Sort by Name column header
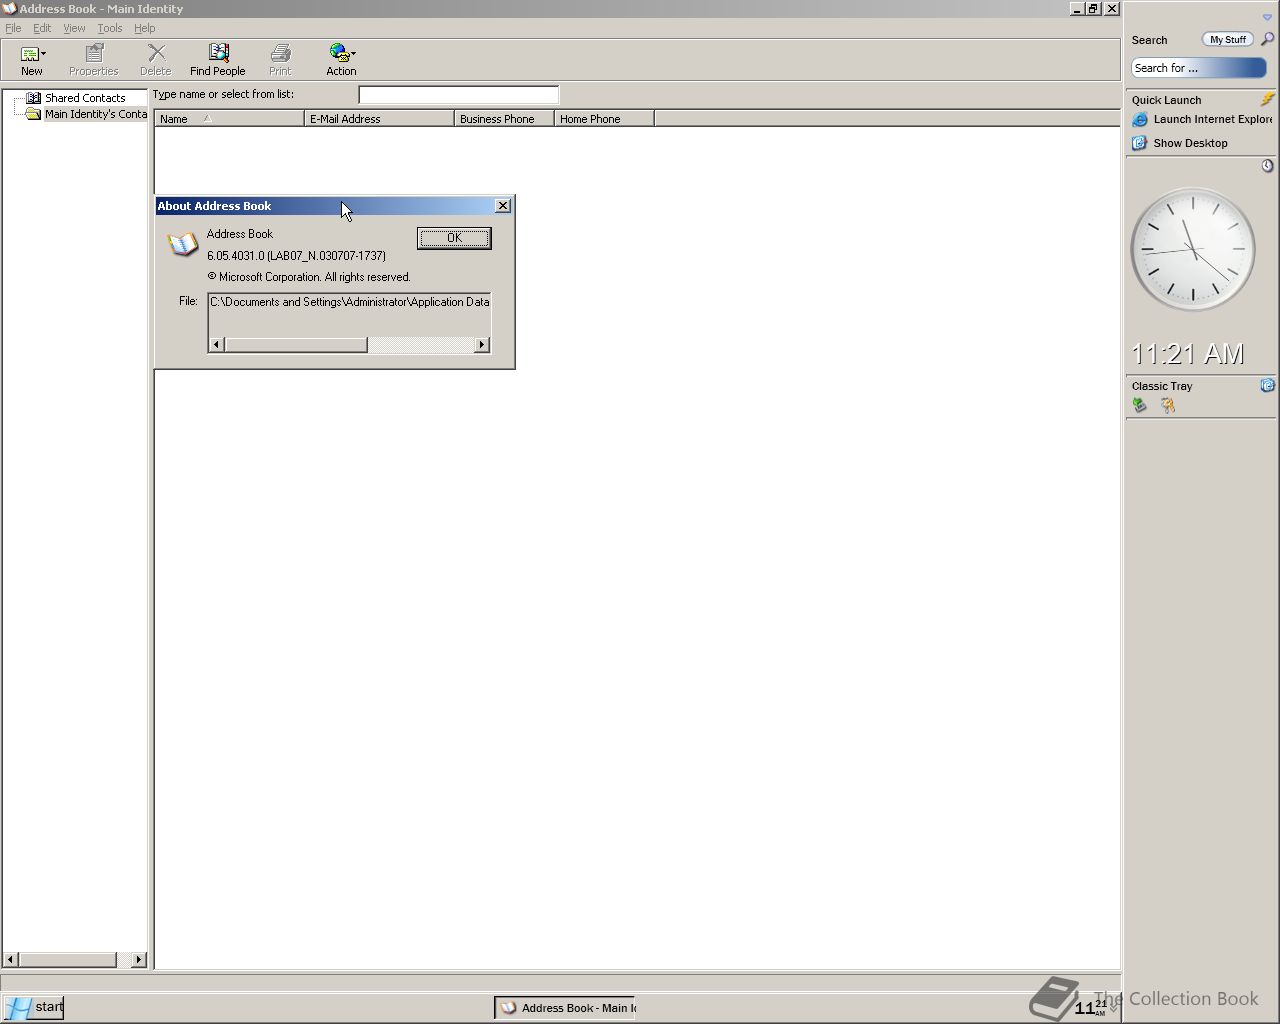Screen dimensions: 1280x1024 pyautogui.click(x=229, y=118)
